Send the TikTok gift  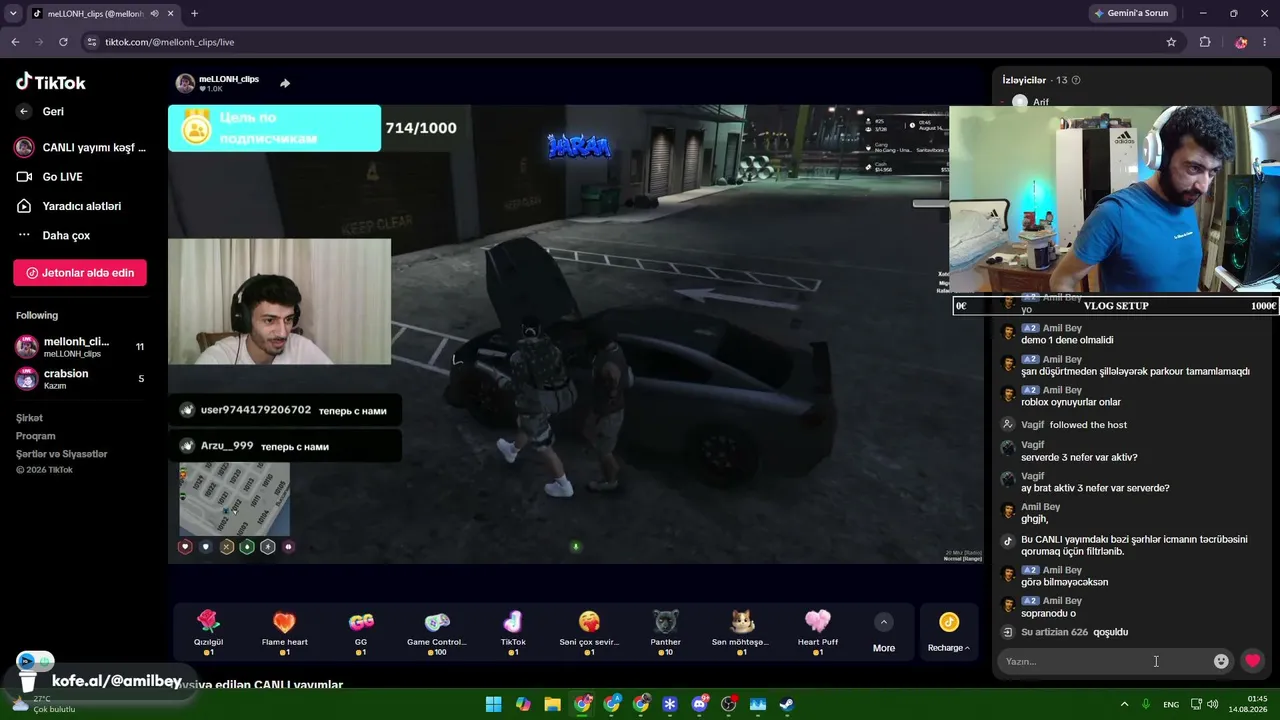tap(513, 632)
